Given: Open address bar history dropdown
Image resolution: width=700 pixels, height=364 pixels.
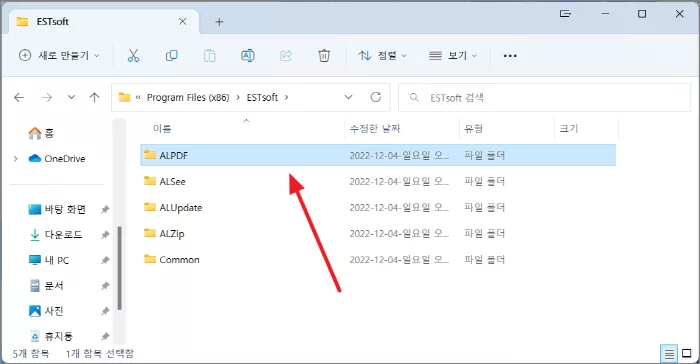Looking at the screenshot, I should point(348,97).
